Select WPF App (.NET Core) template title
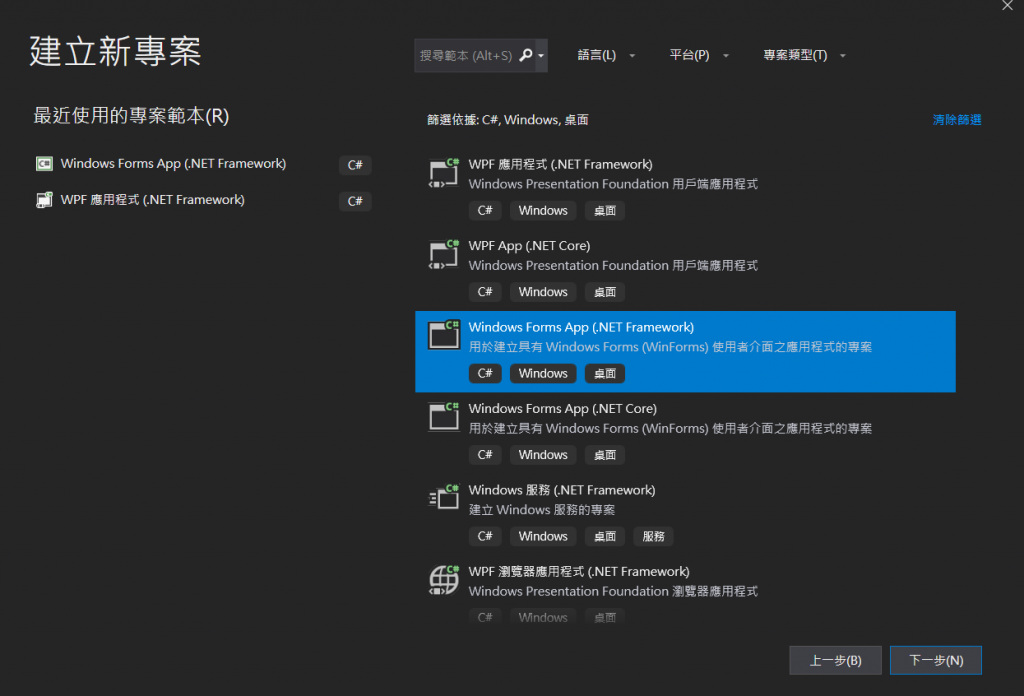Screen dimensions: 1024x696 (529, 246)
